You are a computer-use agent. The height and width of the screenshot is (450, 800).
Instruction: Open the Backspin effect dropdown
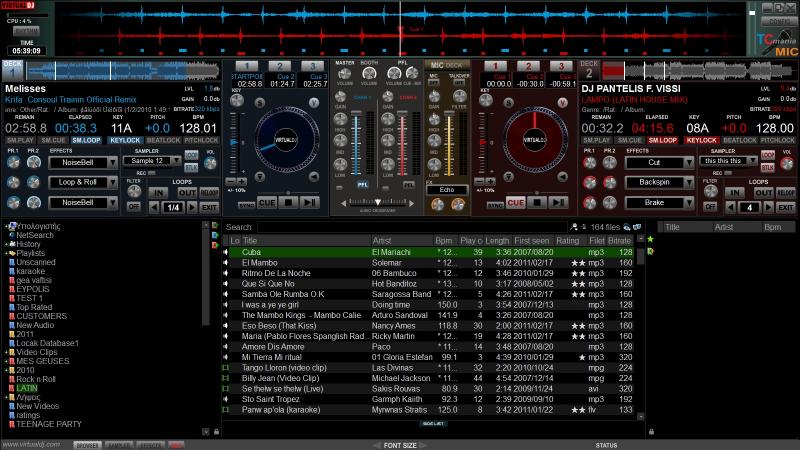(689, 183)
